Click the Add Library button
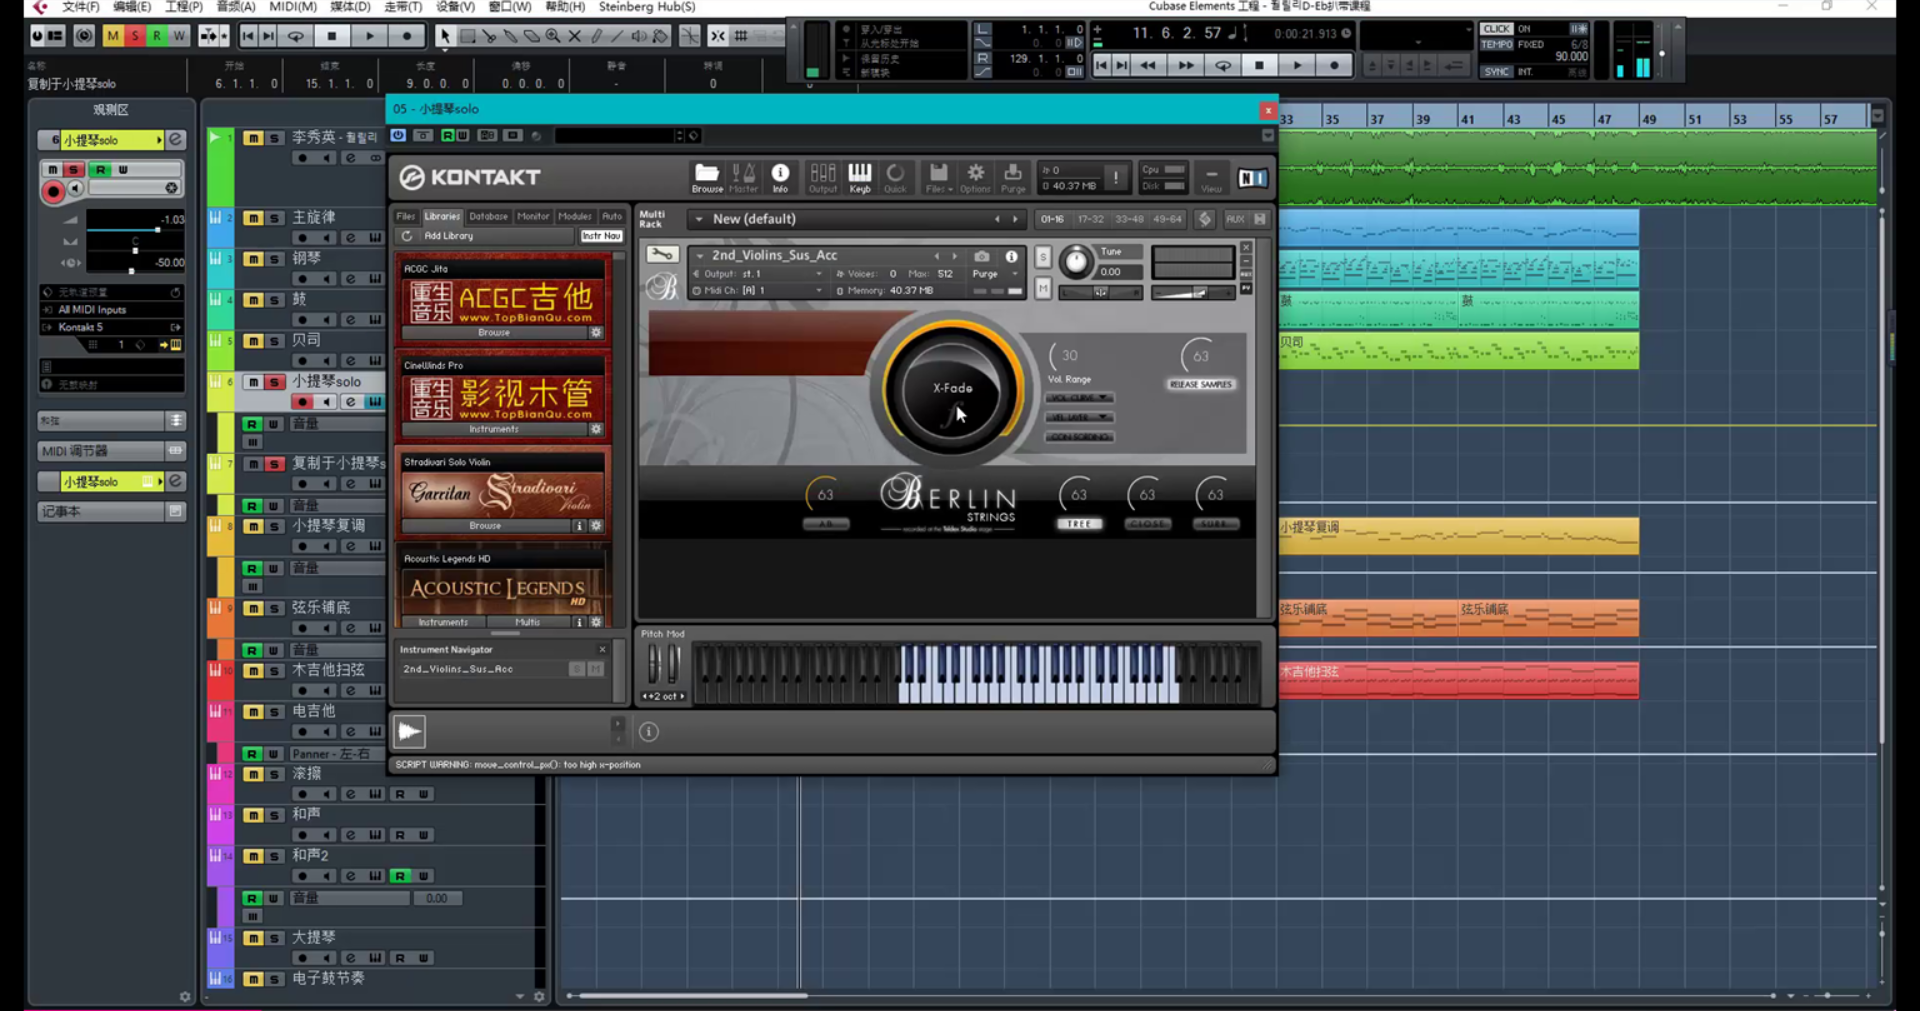The height and width of the screenshot is (1011, 1920). pos(449,236)
